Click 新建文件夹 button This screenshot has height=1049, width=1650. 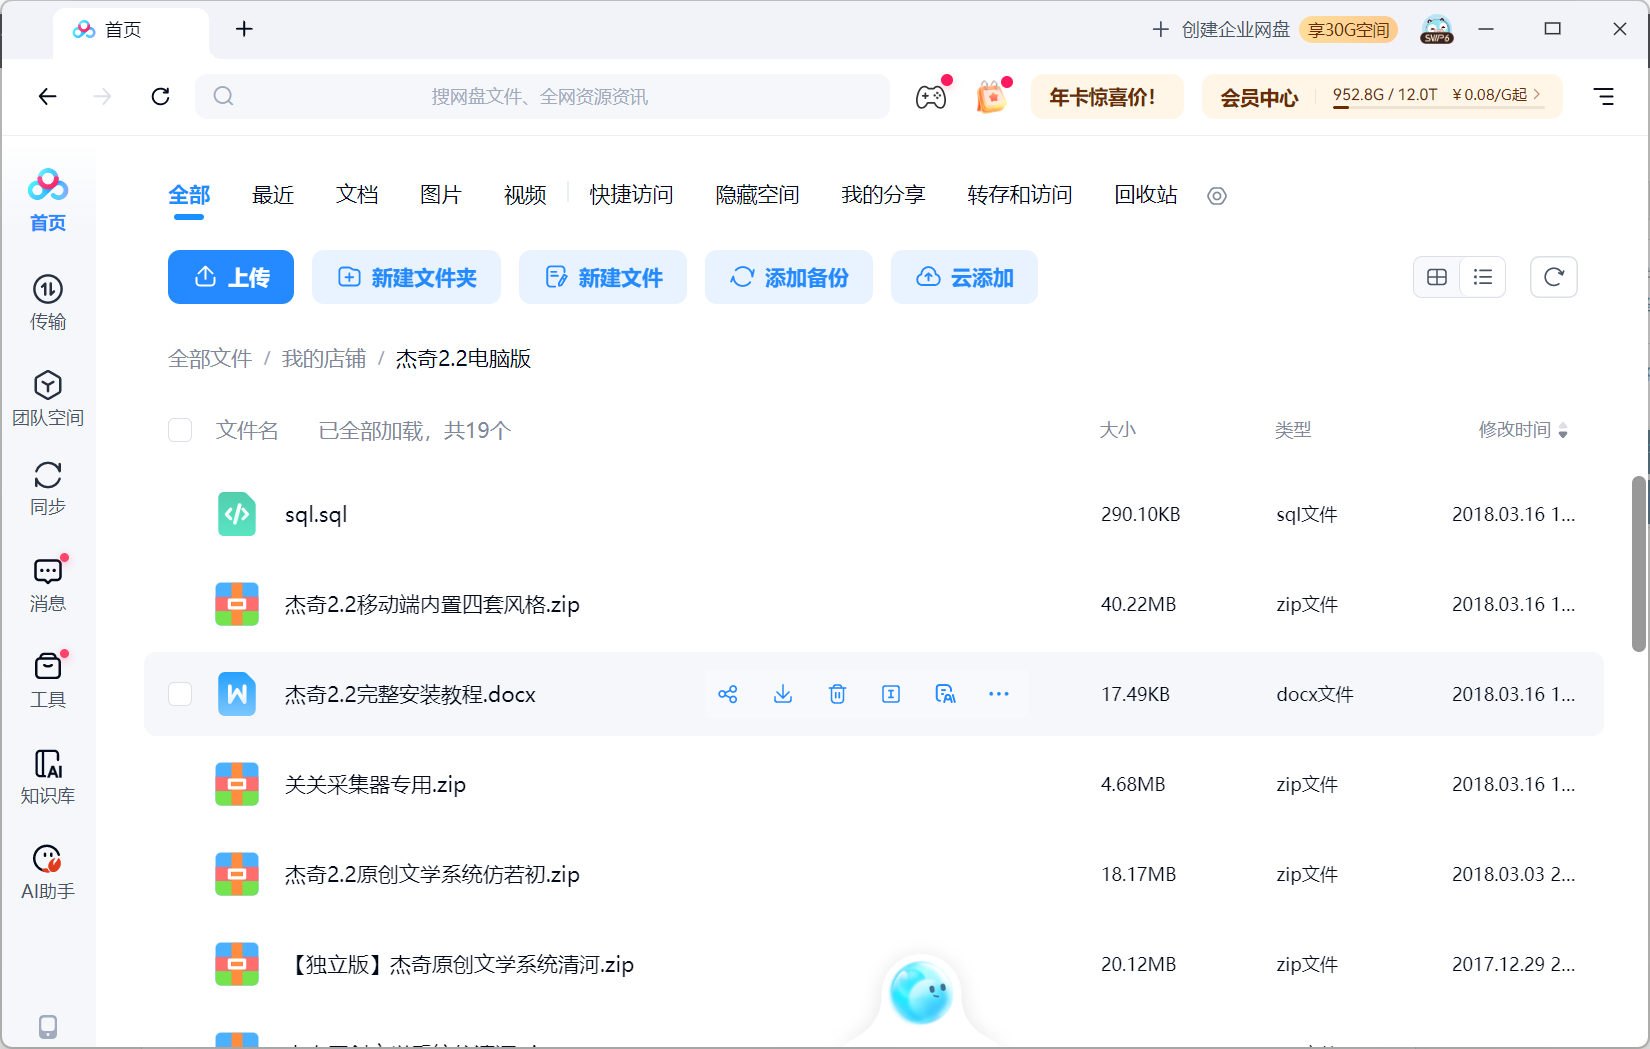pos(406,277)
